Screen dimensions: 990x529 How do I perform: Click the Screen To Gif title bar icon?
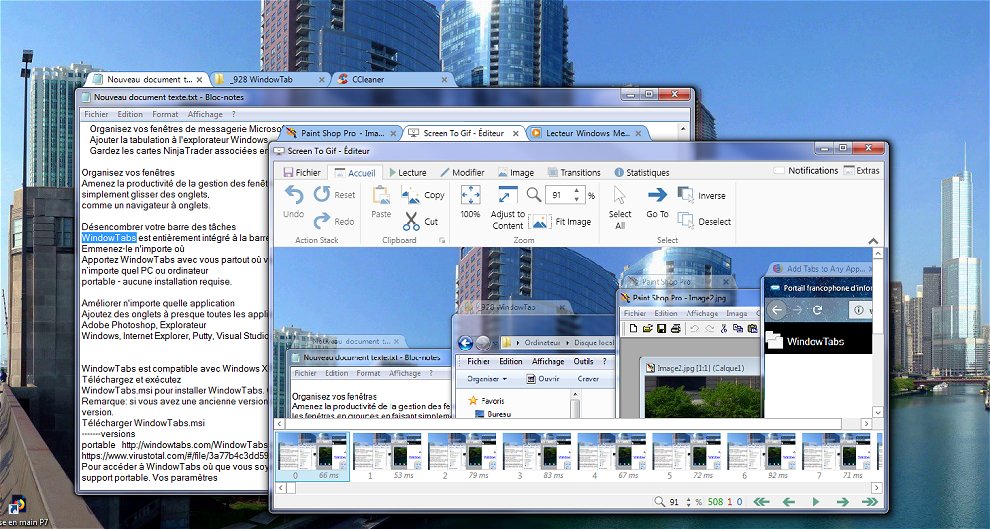click(x=279, y=151)
